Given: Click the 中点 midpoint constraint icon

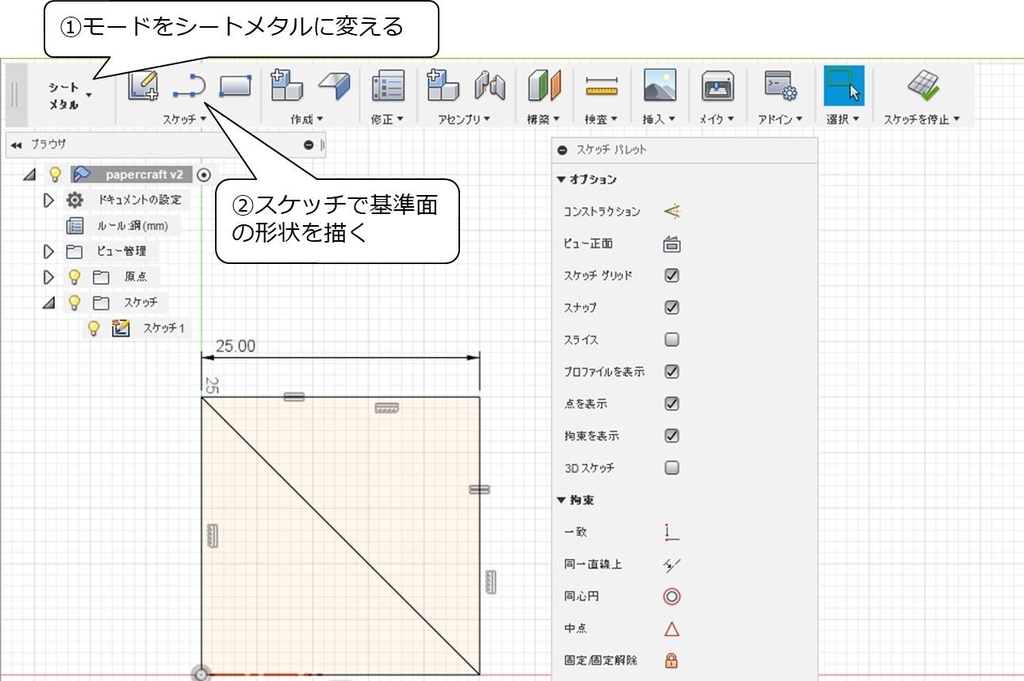Looking at the screenshot, I should point(671,629).
